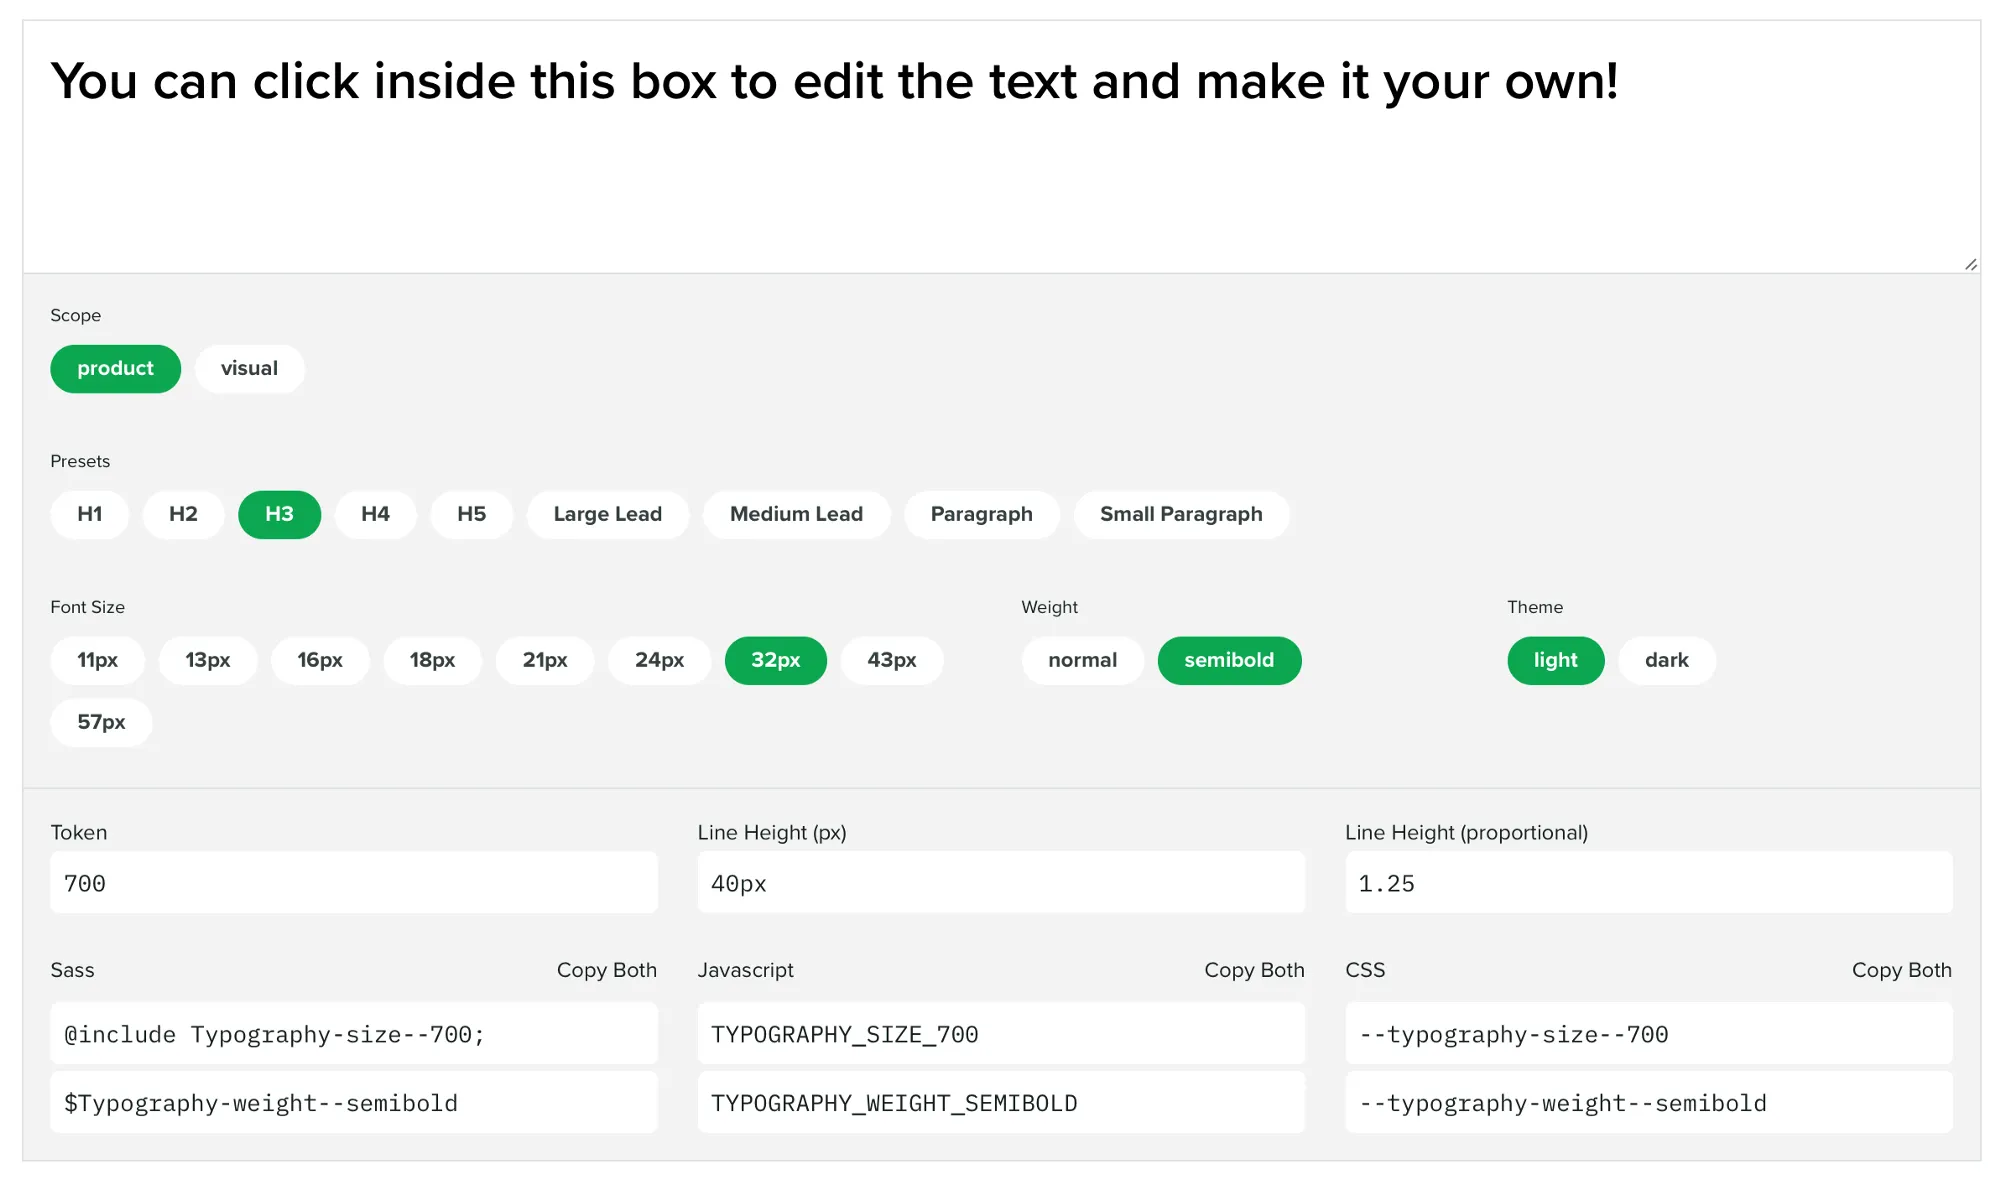The image size is (2000, 1179).
Task: Switch scope to visual
Action: (249, 368)
